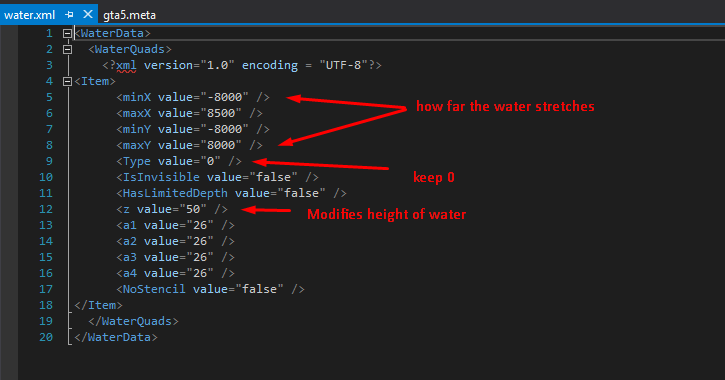Pin the water.xml tab
Image resolution: width=725 pixels, height=380 pixels.
tap(69, 15)
